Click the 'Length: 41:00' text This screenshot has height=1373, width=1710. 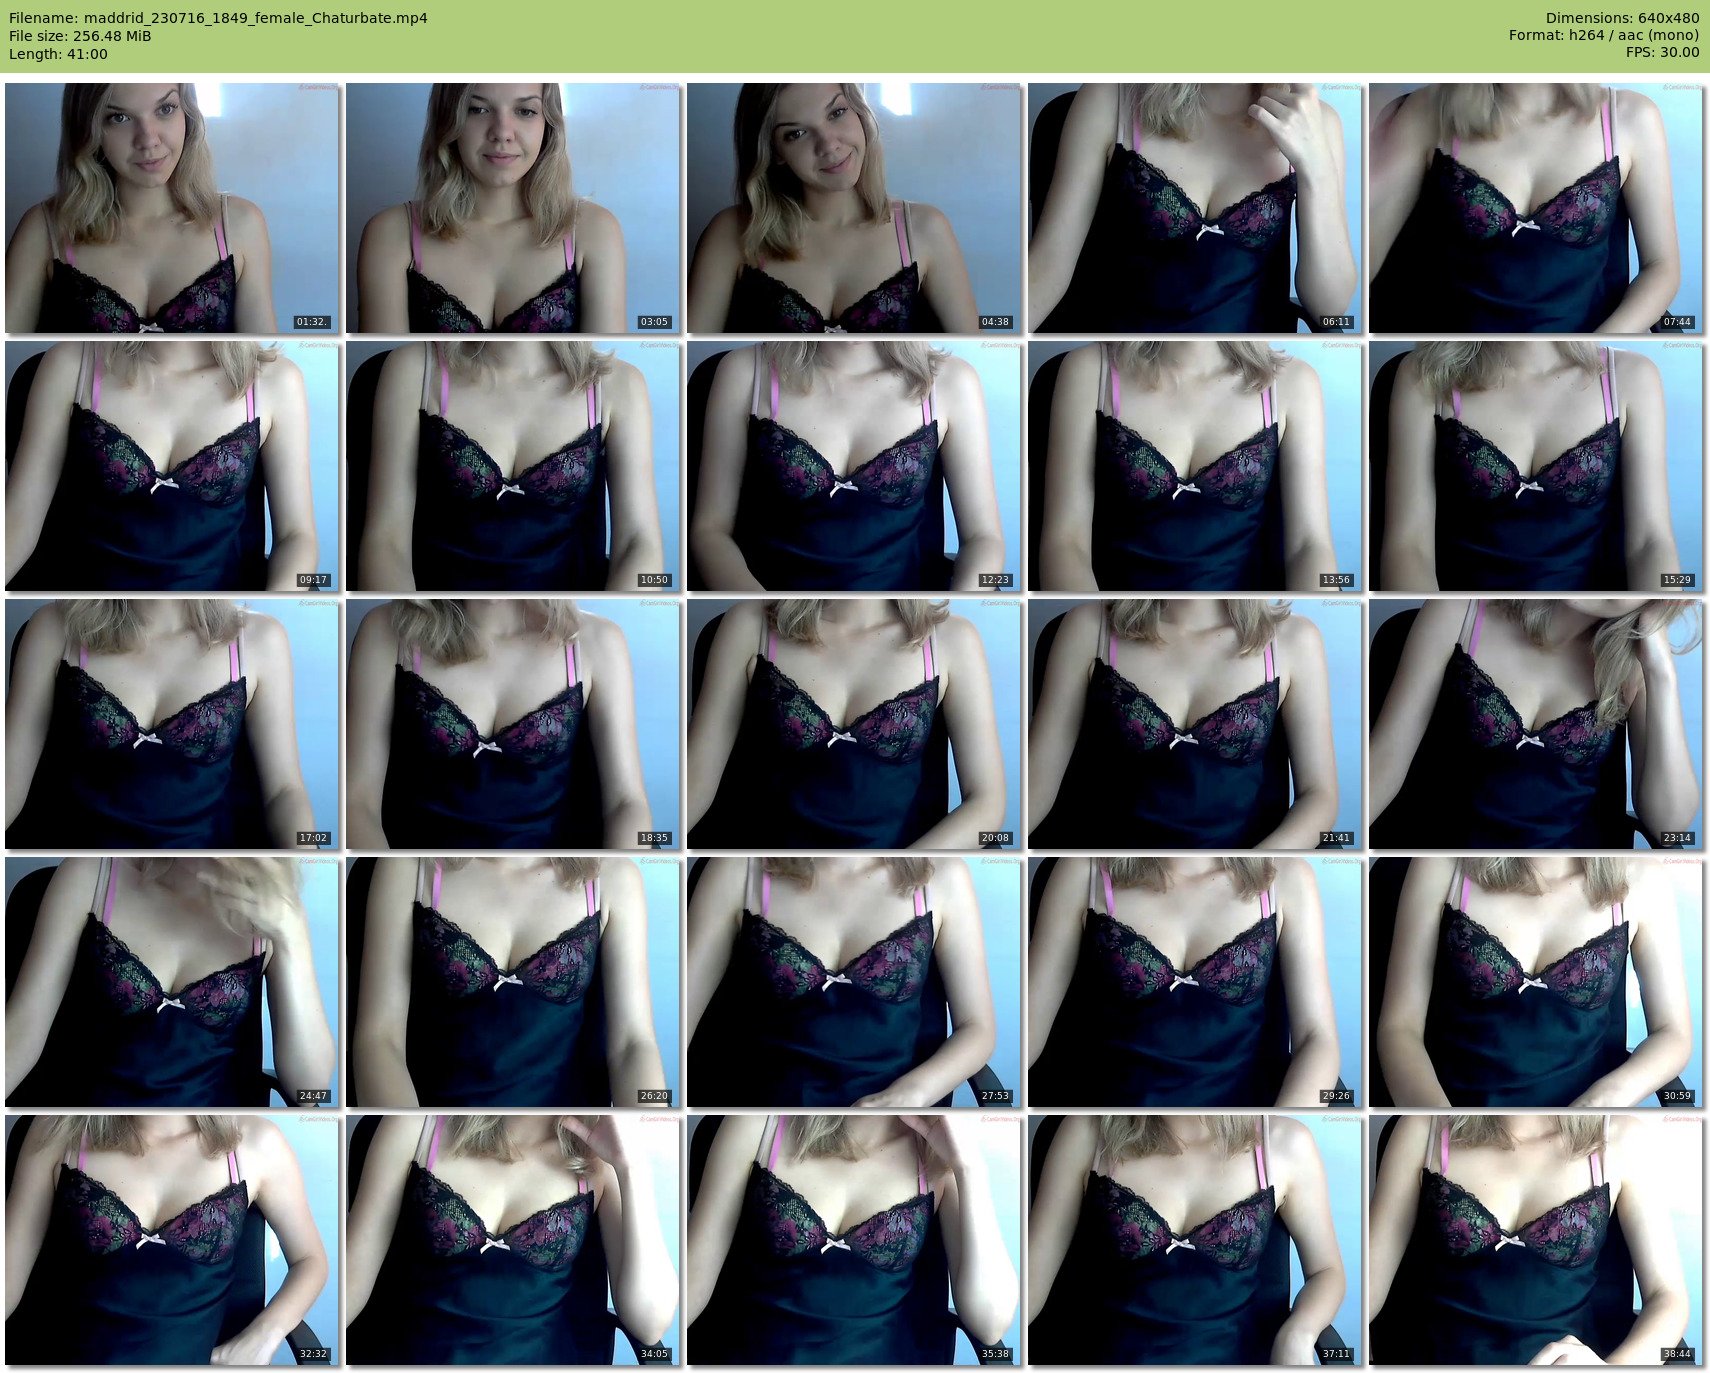(x=58, y=54)
